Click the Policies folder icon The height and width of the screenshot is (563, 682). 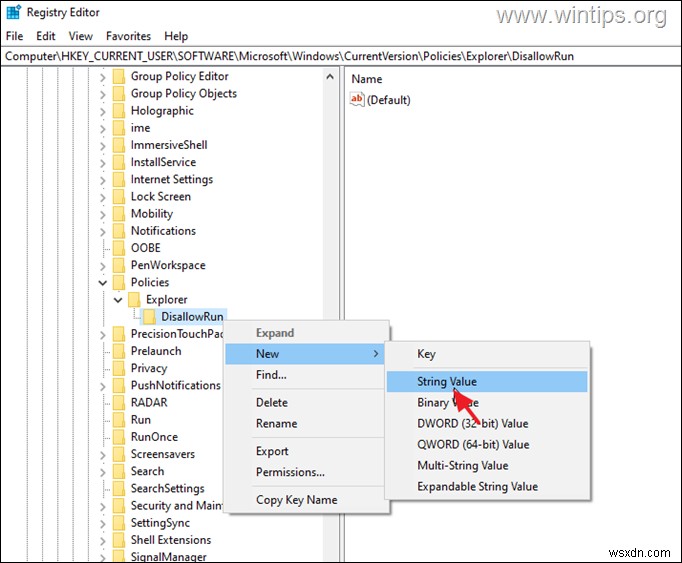coord(119,282)
